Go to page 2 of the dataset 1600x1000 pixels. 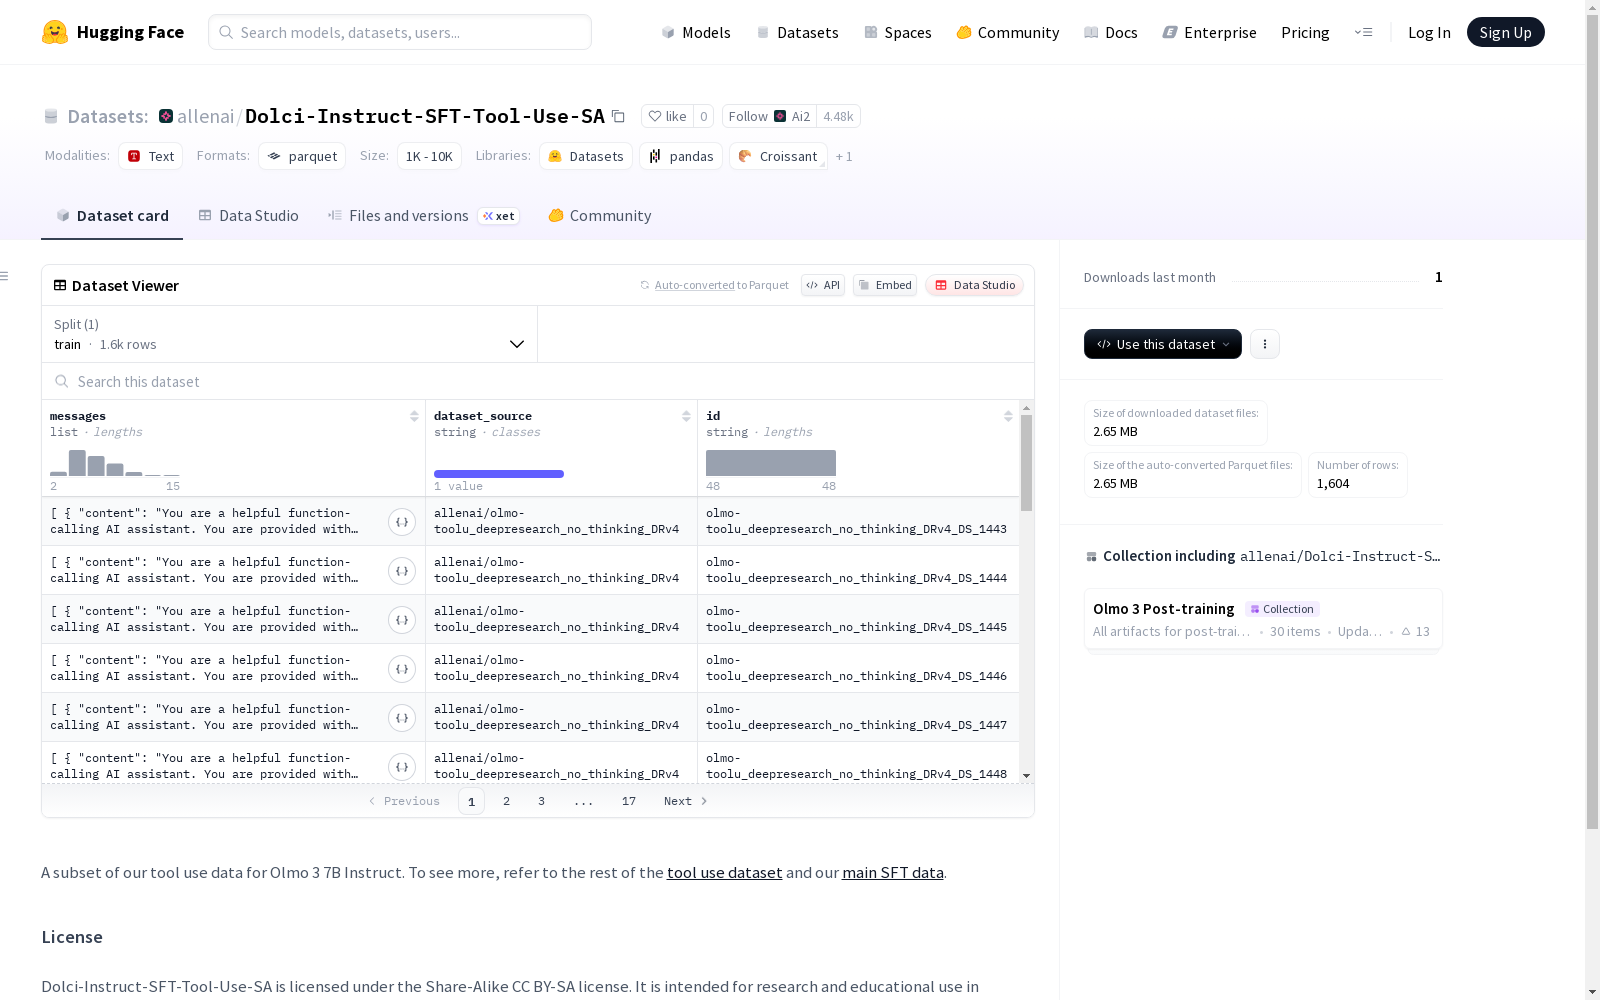pyautogui.click(x=507, y=801)
